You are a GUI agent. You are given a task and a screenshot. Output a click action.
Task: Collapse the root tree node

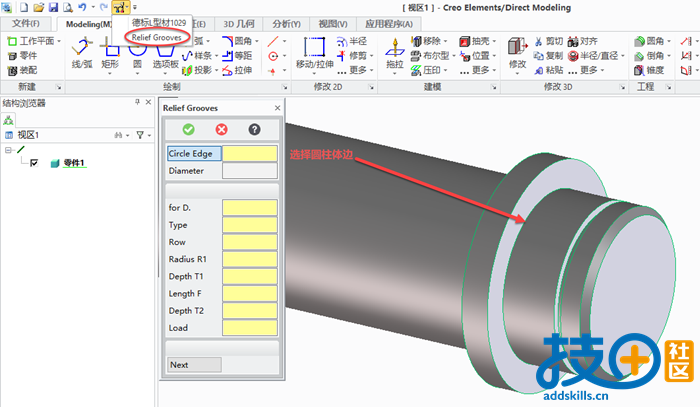tap(8, 150)
